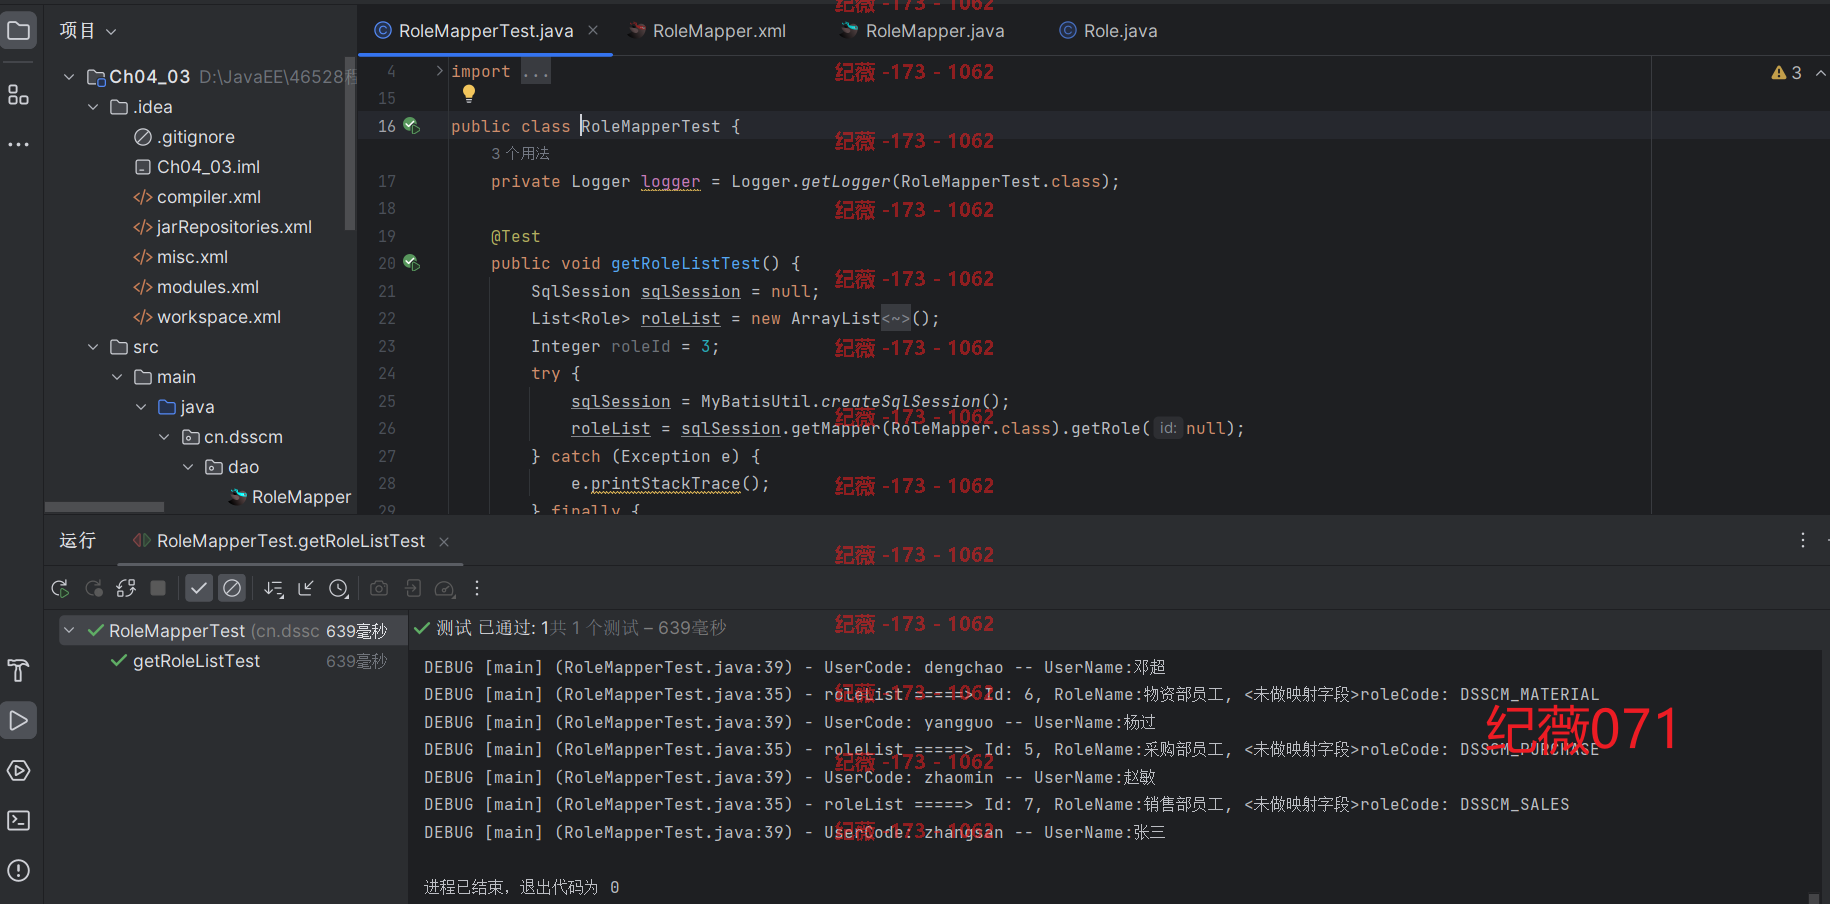This screenshot has height=904, width=1830.
Task: Collapse the main folder
Action: [117, 377]
